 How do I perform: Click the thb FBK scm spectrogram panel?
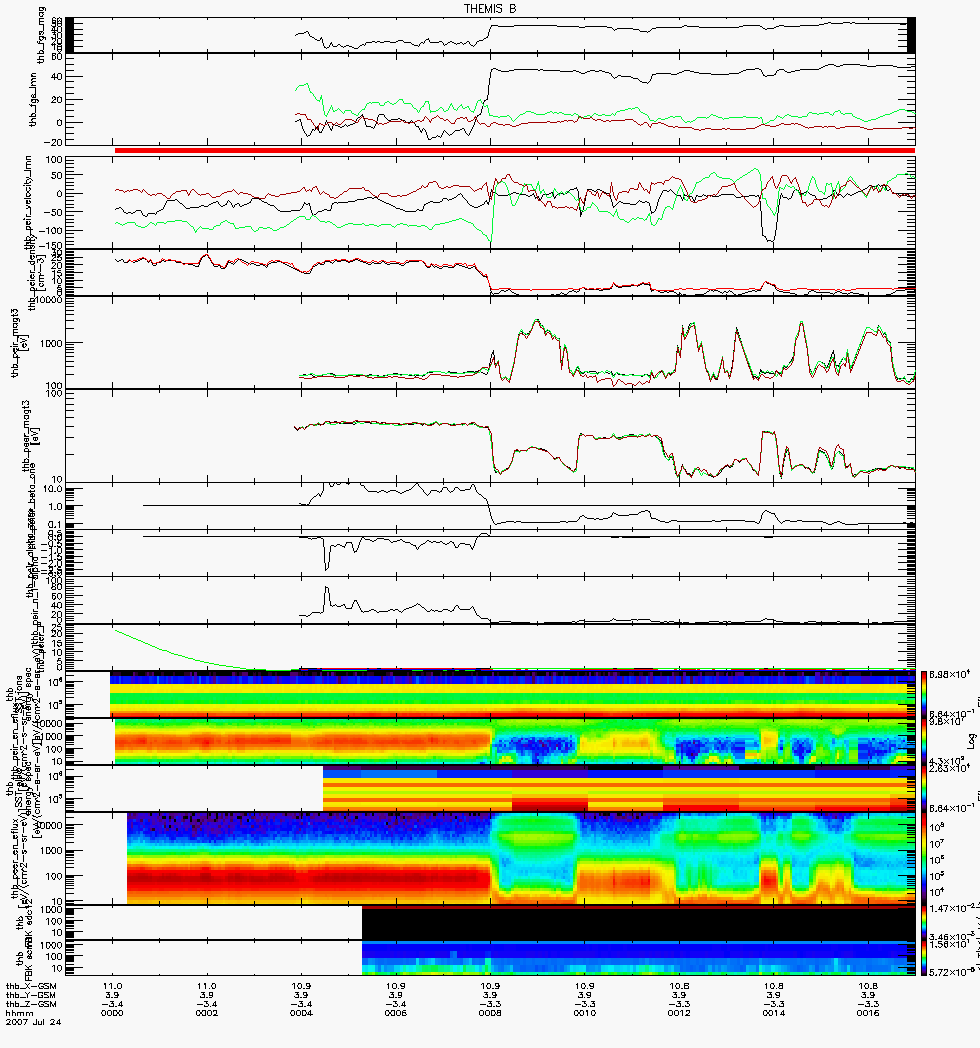(x=638, y=958)
